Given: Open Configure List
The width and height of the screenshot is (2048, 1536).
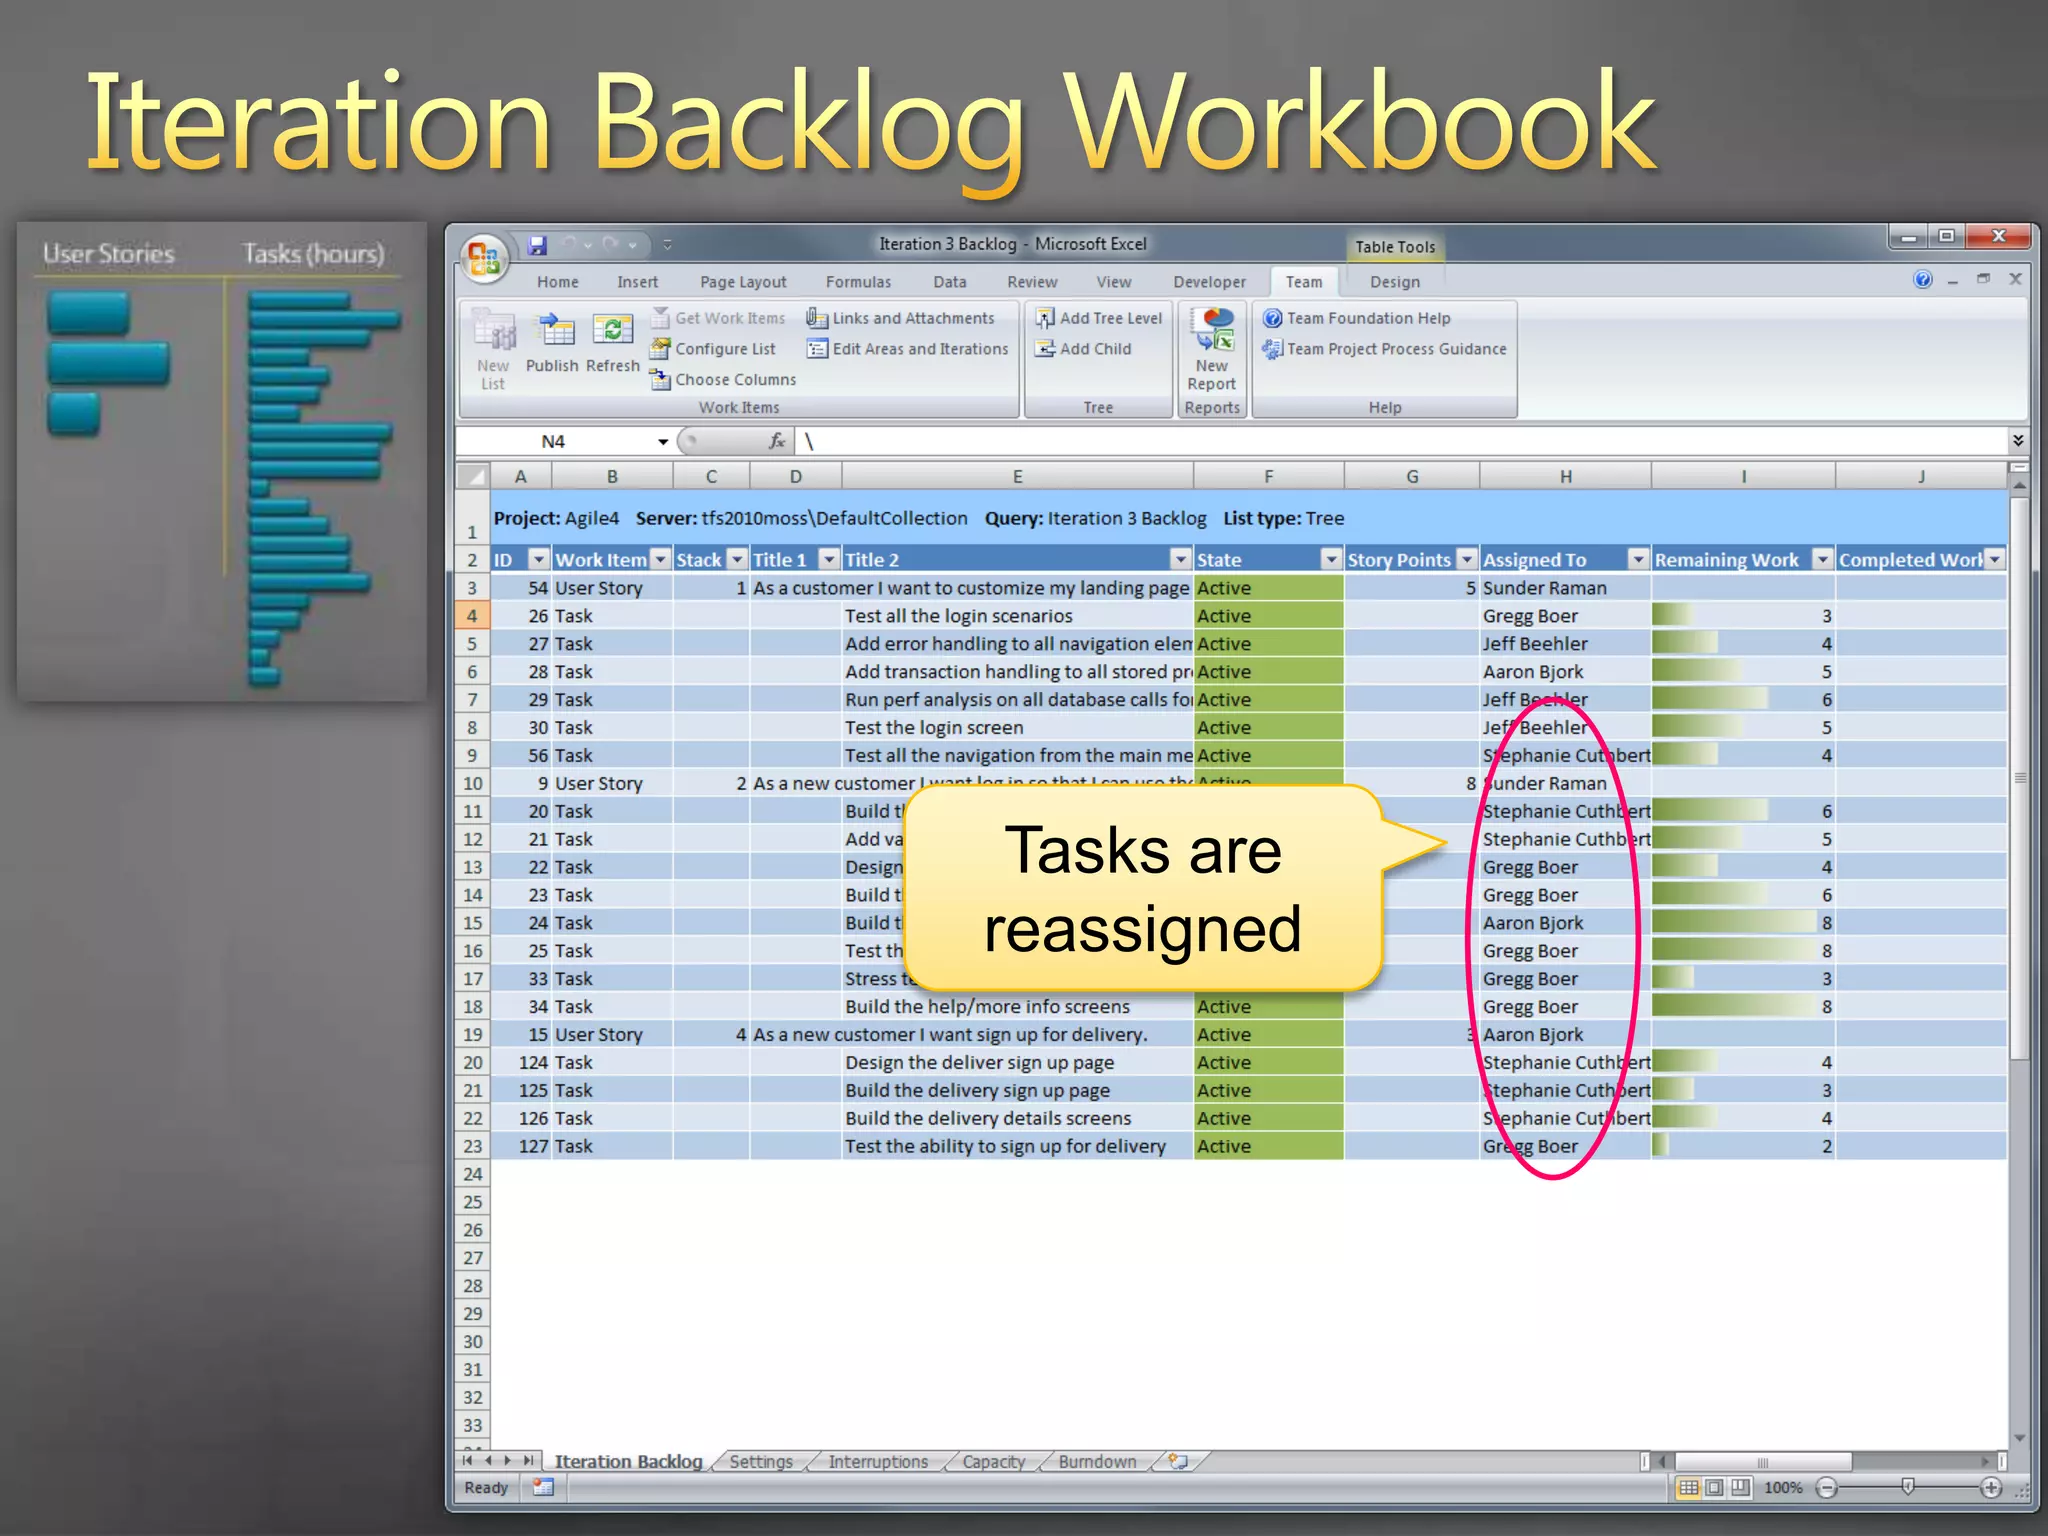Looking at the screenshot, I should click(713, 349).
